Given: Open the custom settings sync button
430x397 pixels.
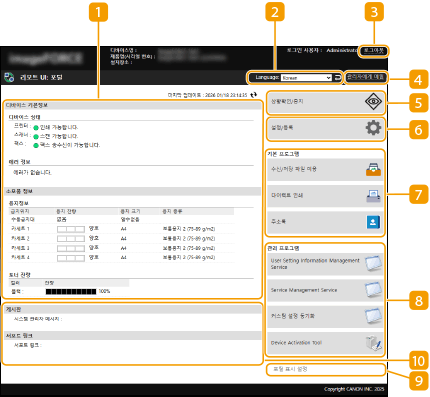Looking at the screenshot, I should point(325,316).
